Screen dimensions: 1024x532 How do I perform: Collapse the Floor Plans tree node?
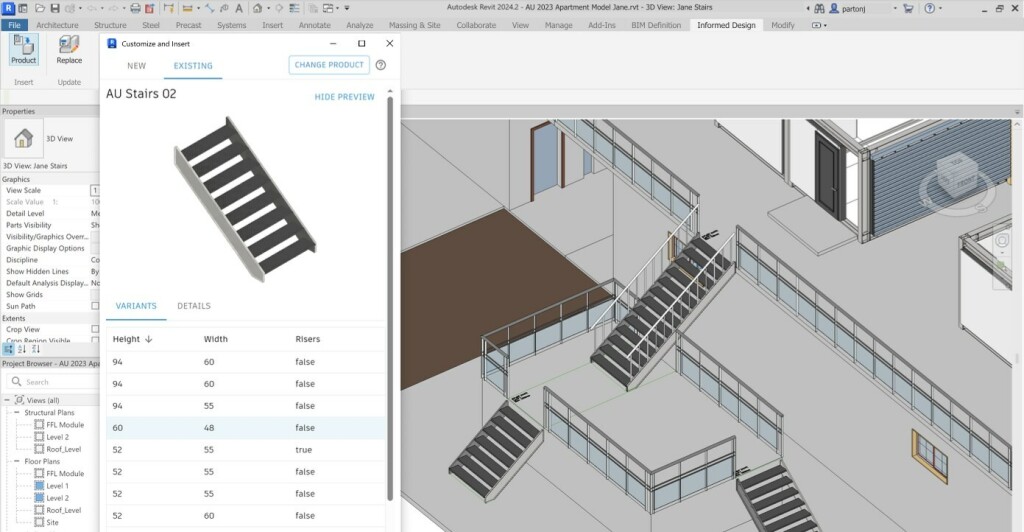(x=17, y=461)
